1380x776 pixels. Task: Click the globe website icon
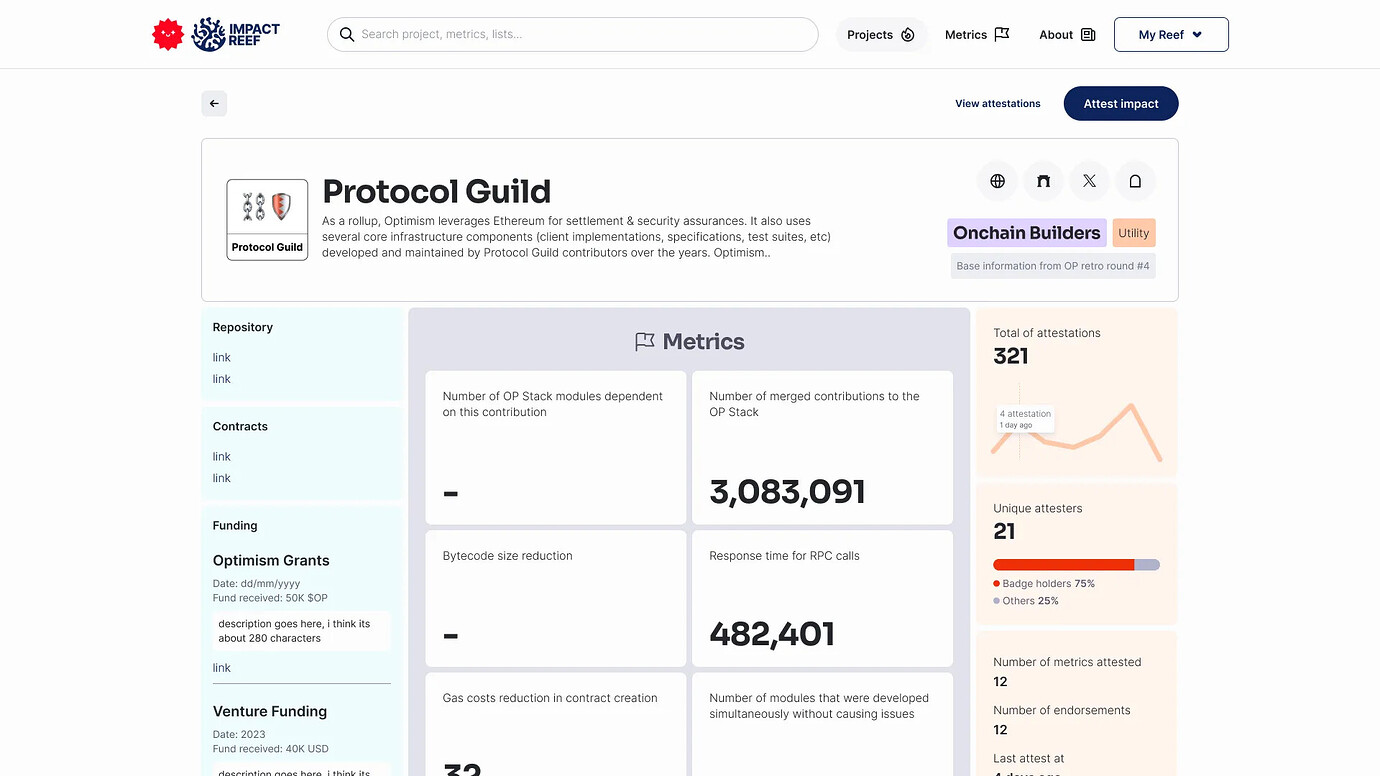(x=997, y=181)
